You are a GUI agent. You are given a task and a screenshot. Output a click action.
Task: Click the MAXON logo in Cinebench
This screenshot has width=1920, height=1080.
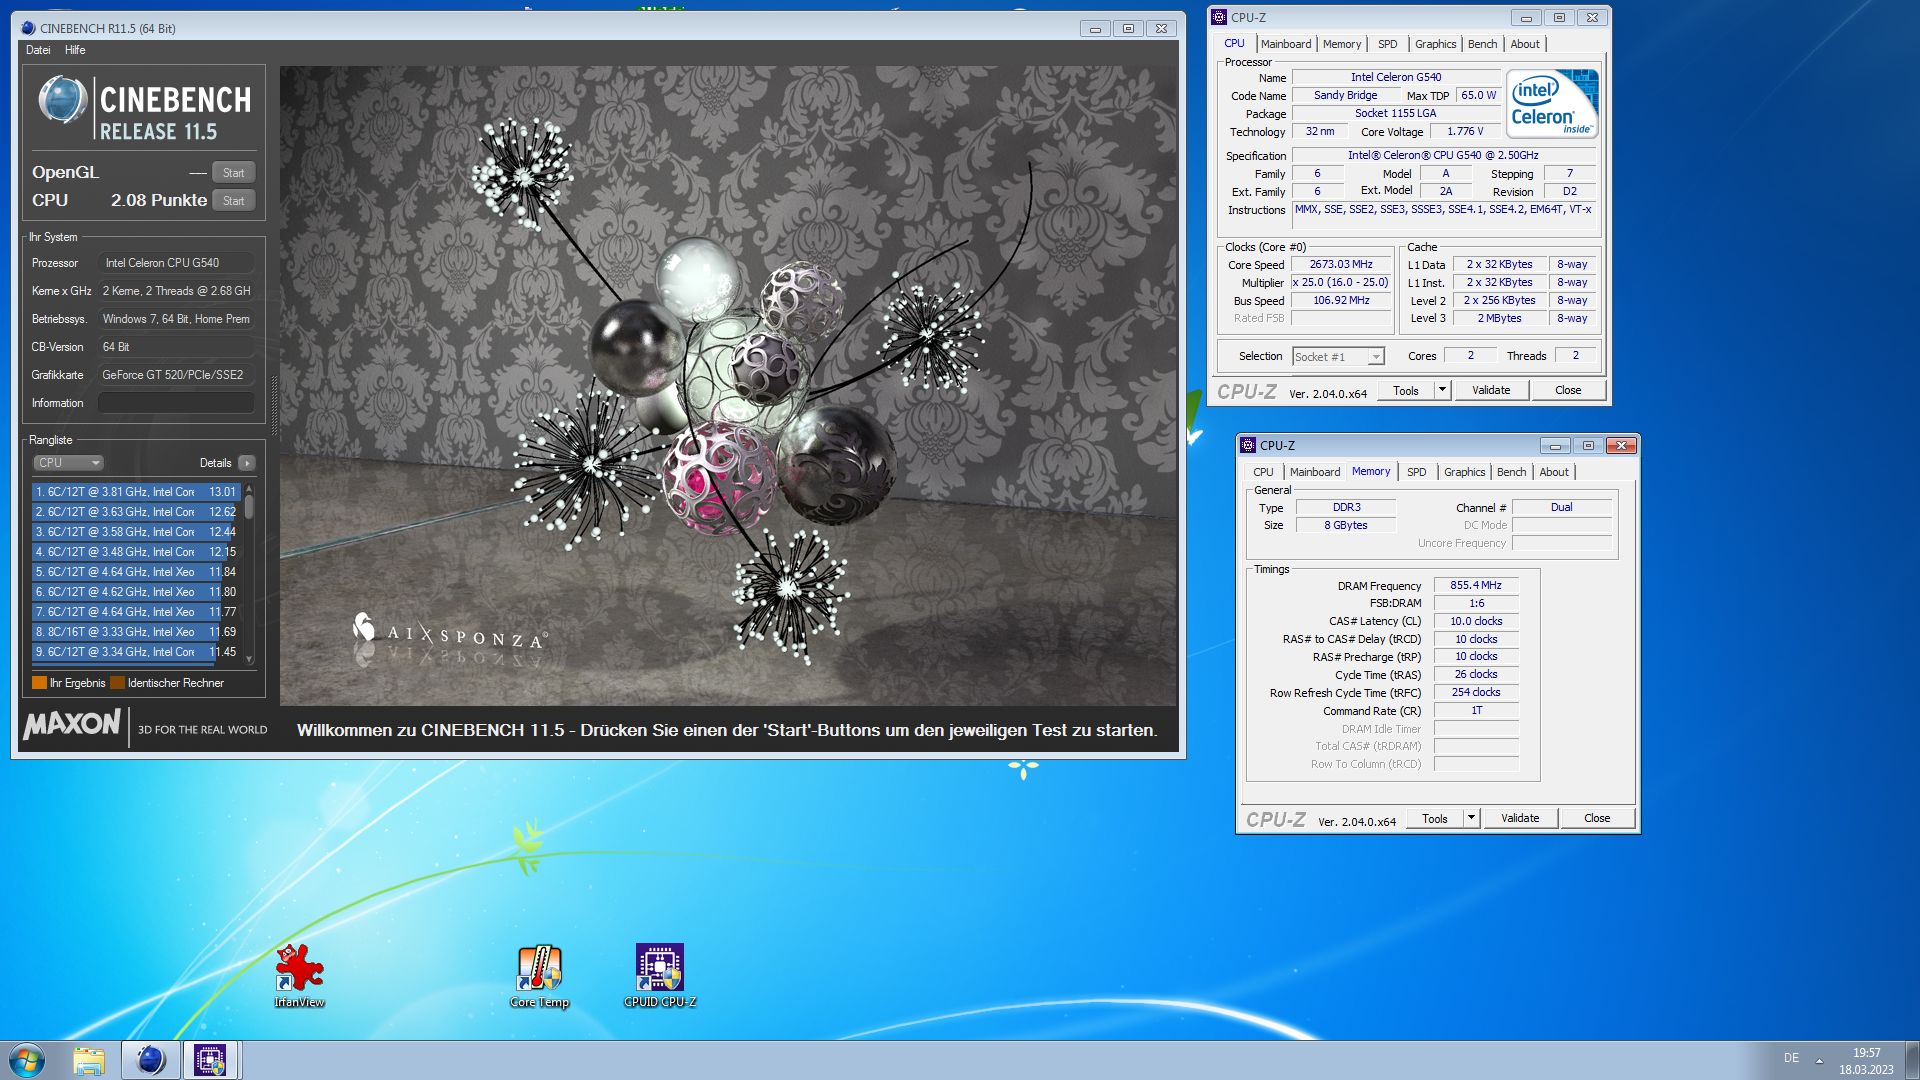point(72,724)
